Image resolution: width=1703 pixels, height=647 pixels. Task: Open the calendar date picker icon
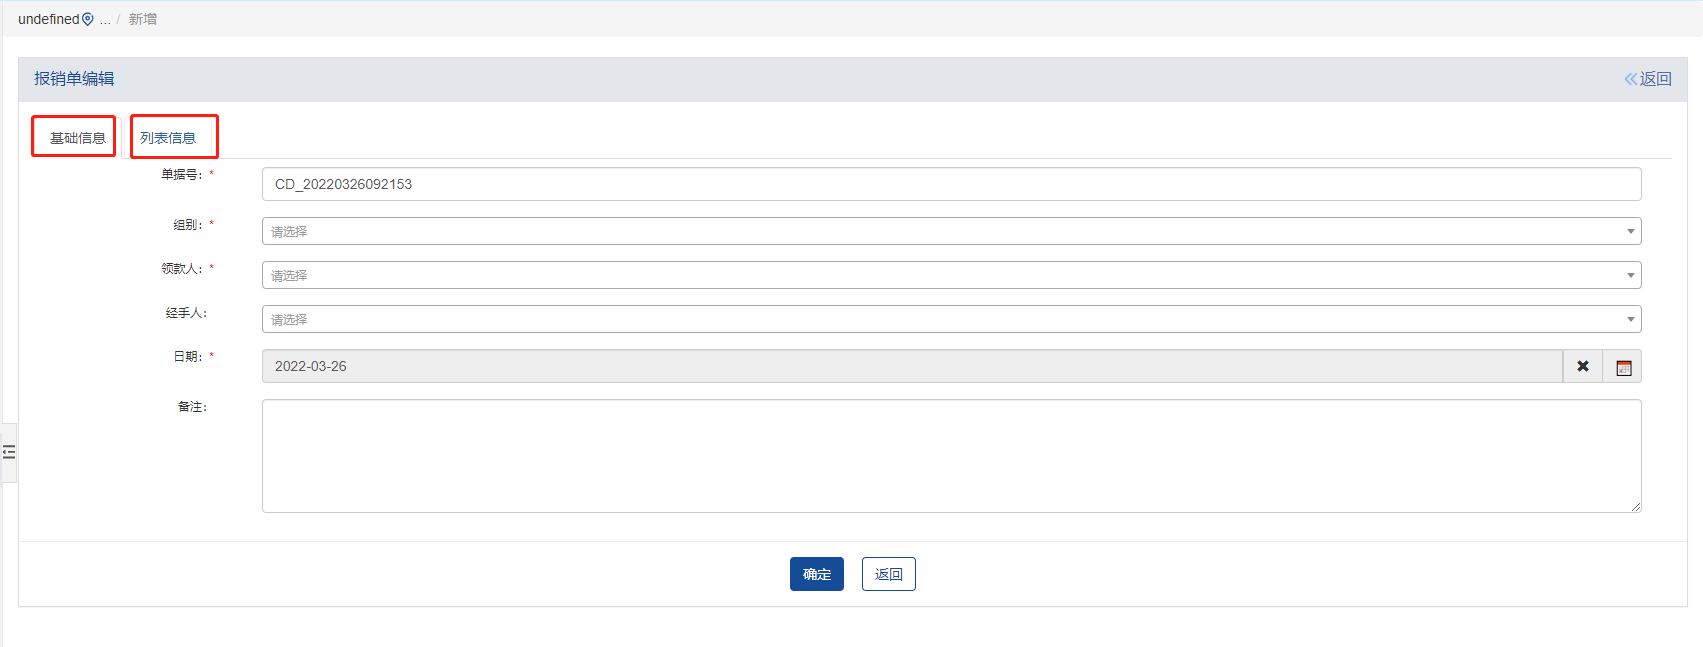pos(1623,367)
